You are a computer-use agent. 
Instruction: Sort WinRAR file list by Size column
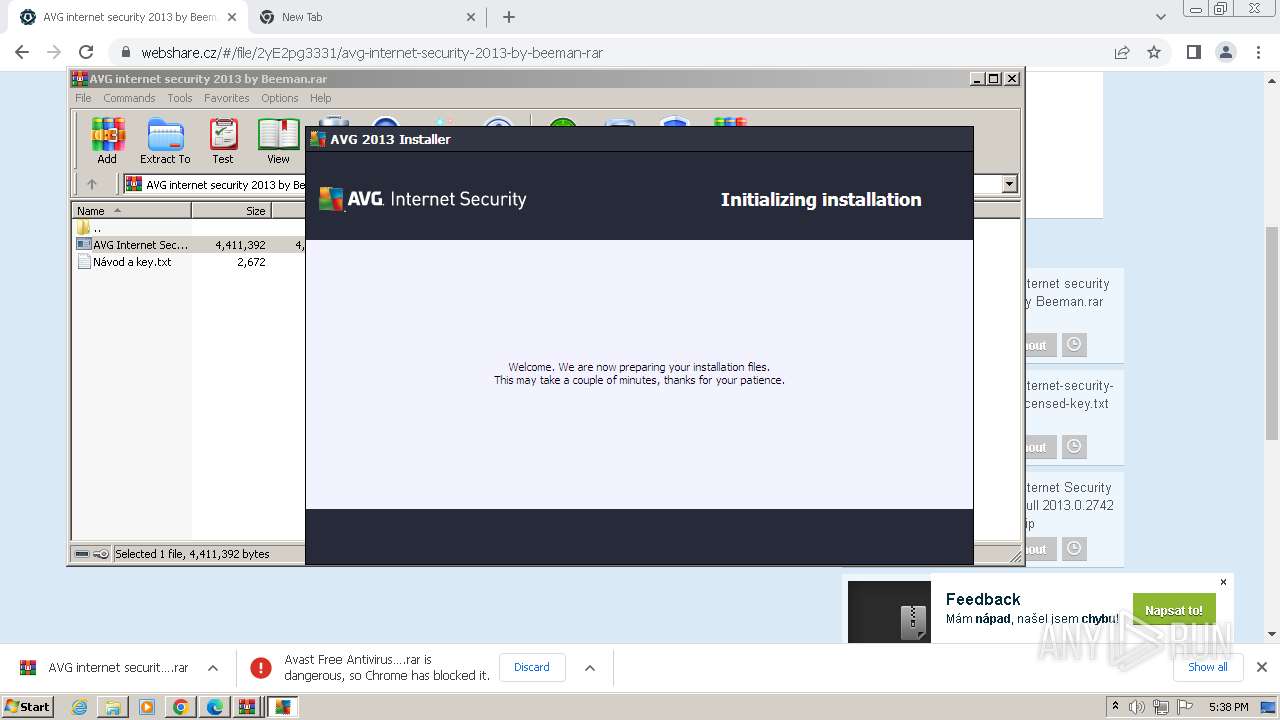[x=231, y=210]
